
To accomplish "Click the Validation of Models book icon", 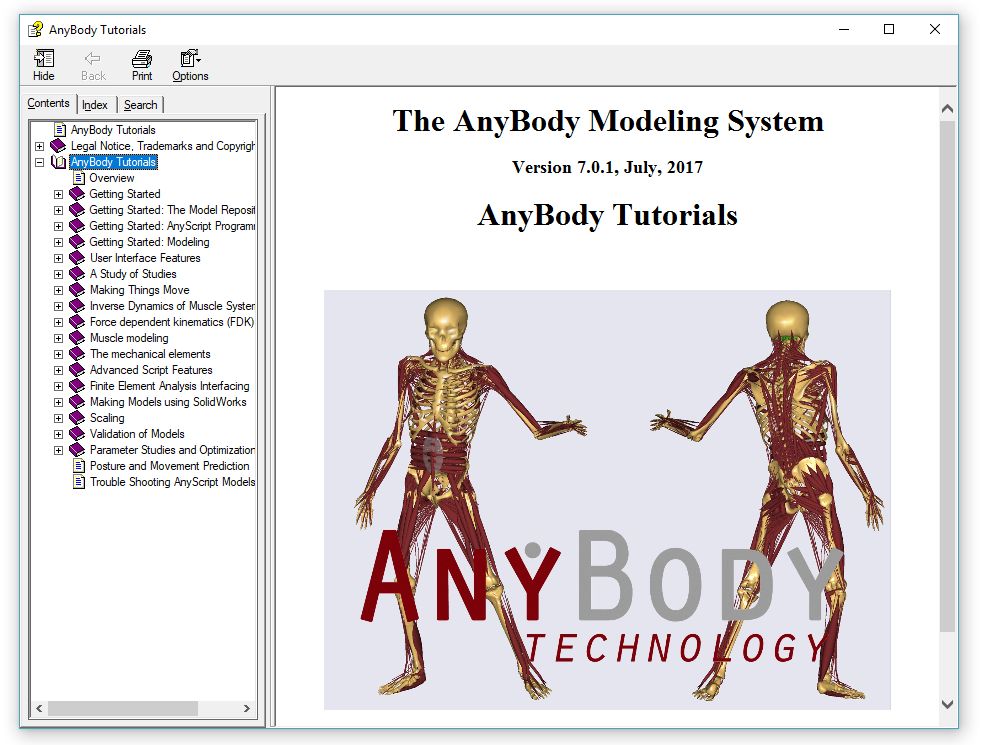I will [77, 434].
